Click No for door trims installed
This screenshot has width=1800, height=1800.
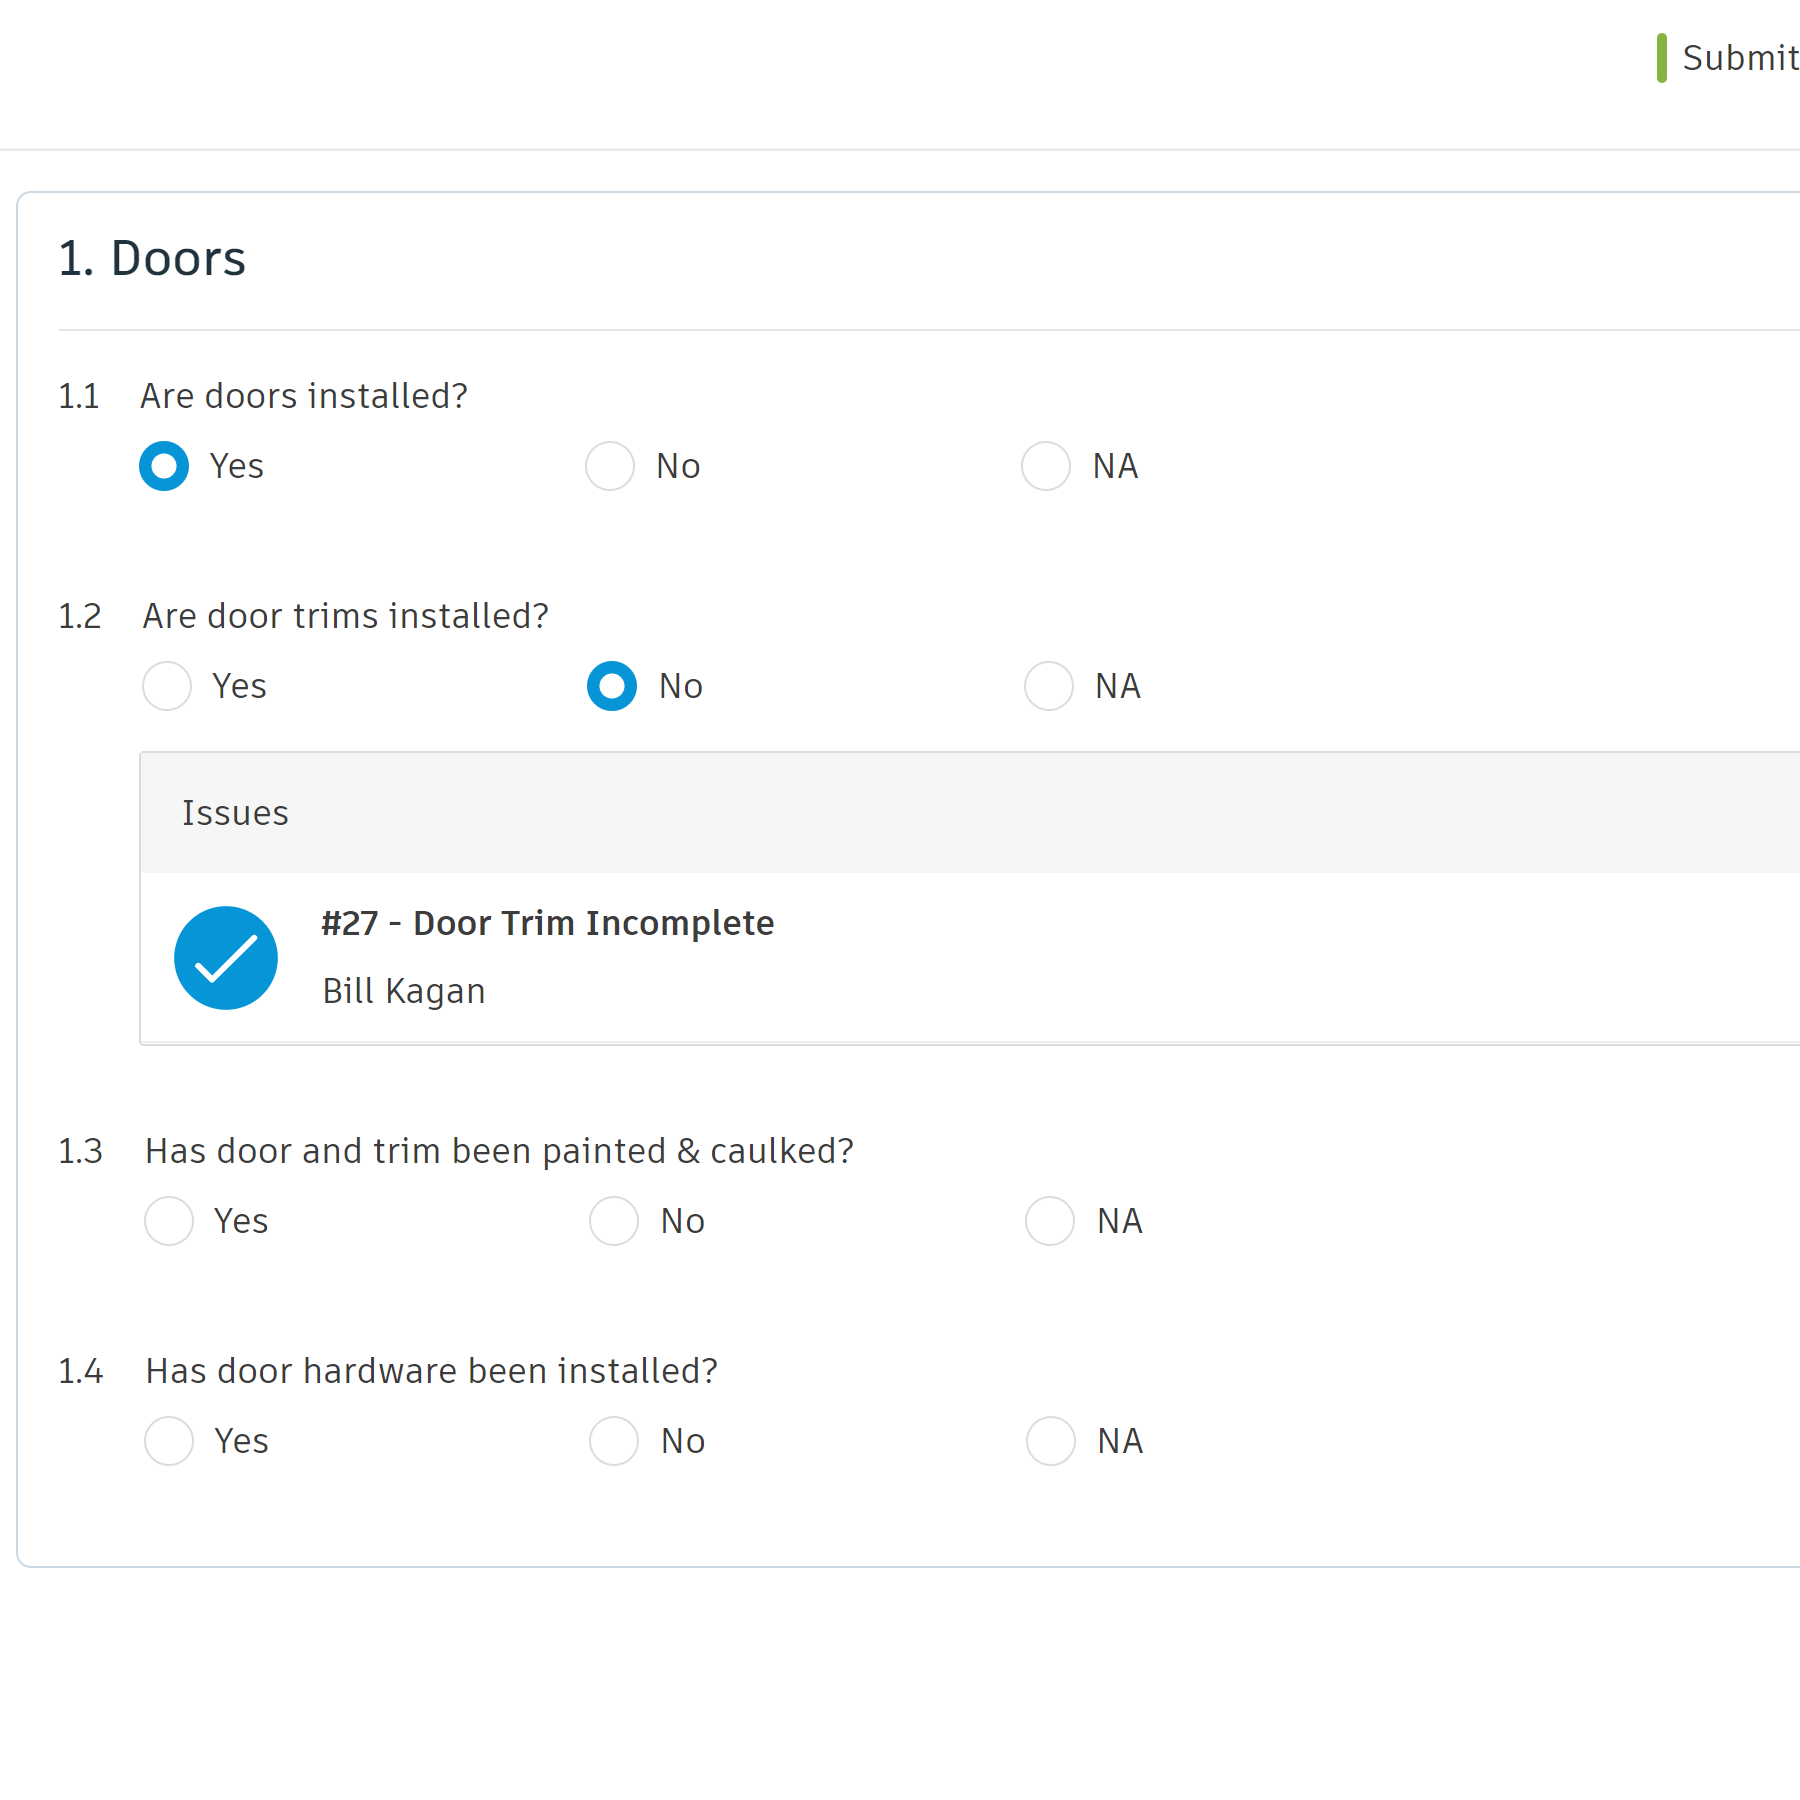612,686
